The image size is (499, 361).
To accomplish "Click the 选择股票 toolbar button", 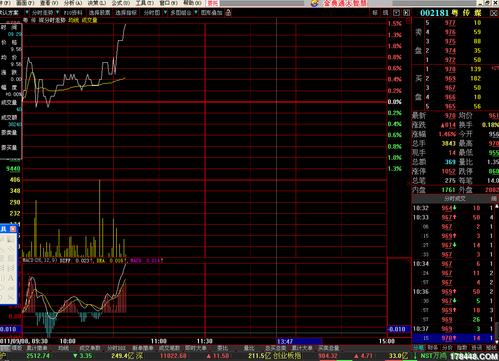I will click(x=99, y=13).
